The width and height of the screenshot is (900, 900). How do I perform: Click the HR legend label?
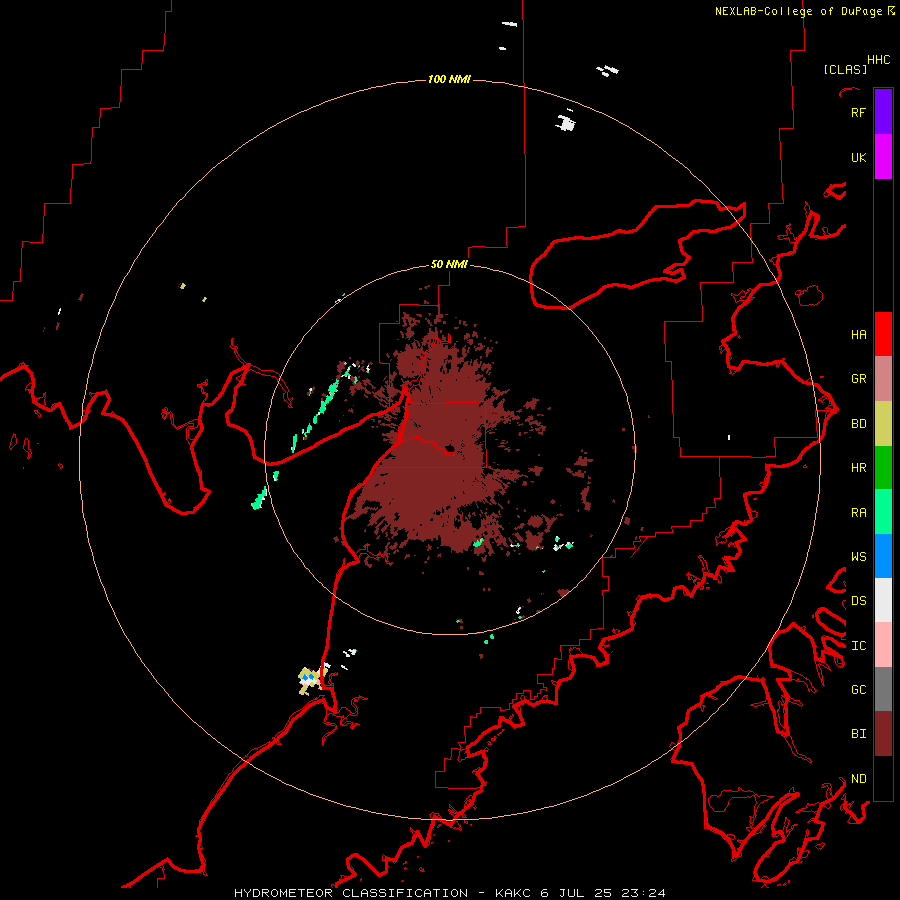pyautogui.click(x=858, y=468)
